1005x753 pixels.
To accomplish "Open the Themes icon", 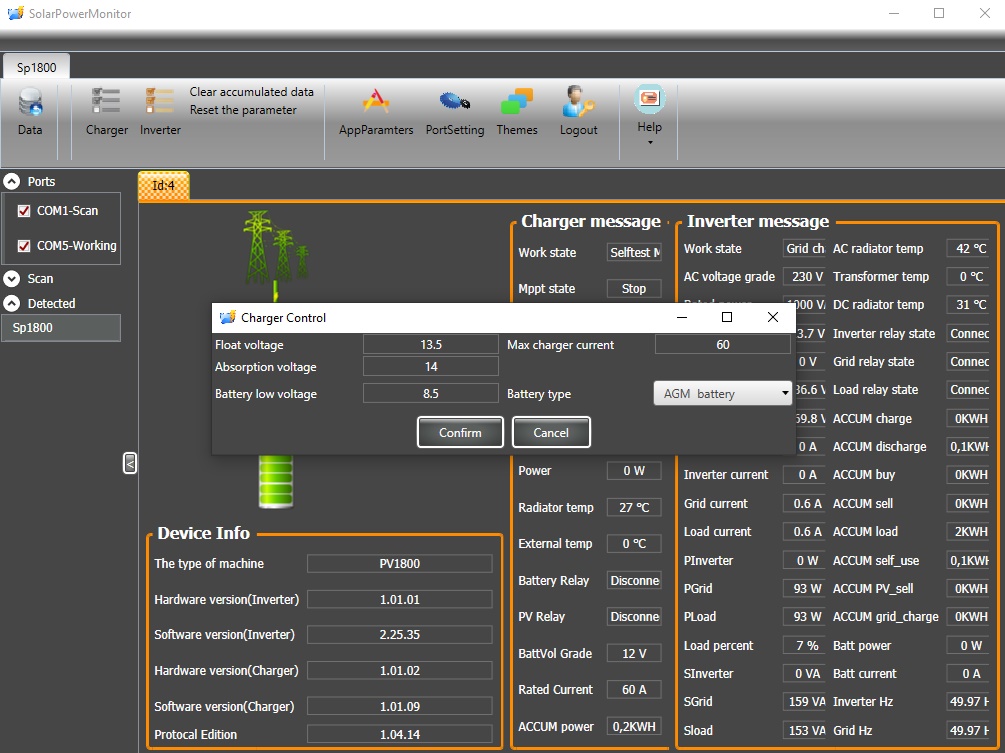I will click(x=517, y=103).
